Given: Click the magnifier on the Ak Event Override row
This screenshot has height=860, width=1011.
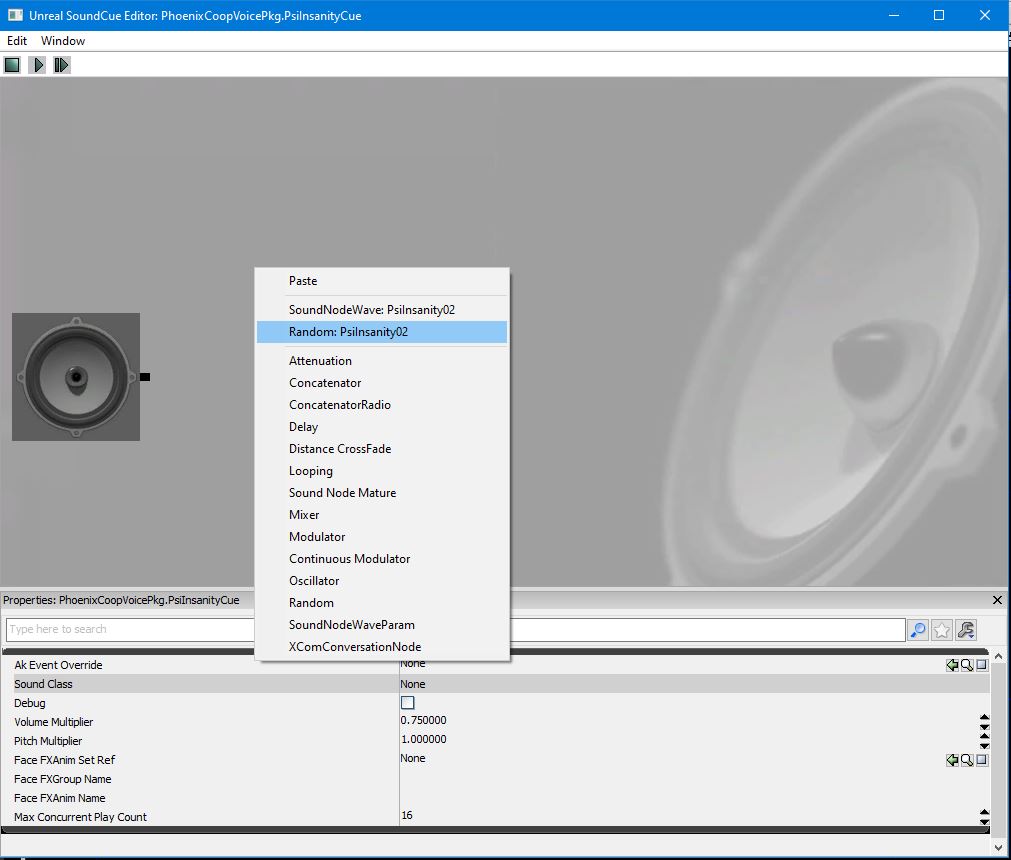Looking at the screenshot, I should click(x=967, y=665).
